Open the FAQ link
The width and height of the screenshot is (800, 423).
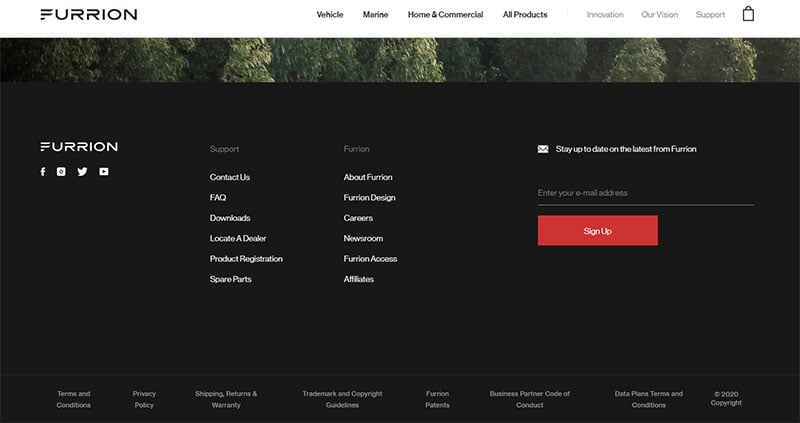click(x=218, y=197)
